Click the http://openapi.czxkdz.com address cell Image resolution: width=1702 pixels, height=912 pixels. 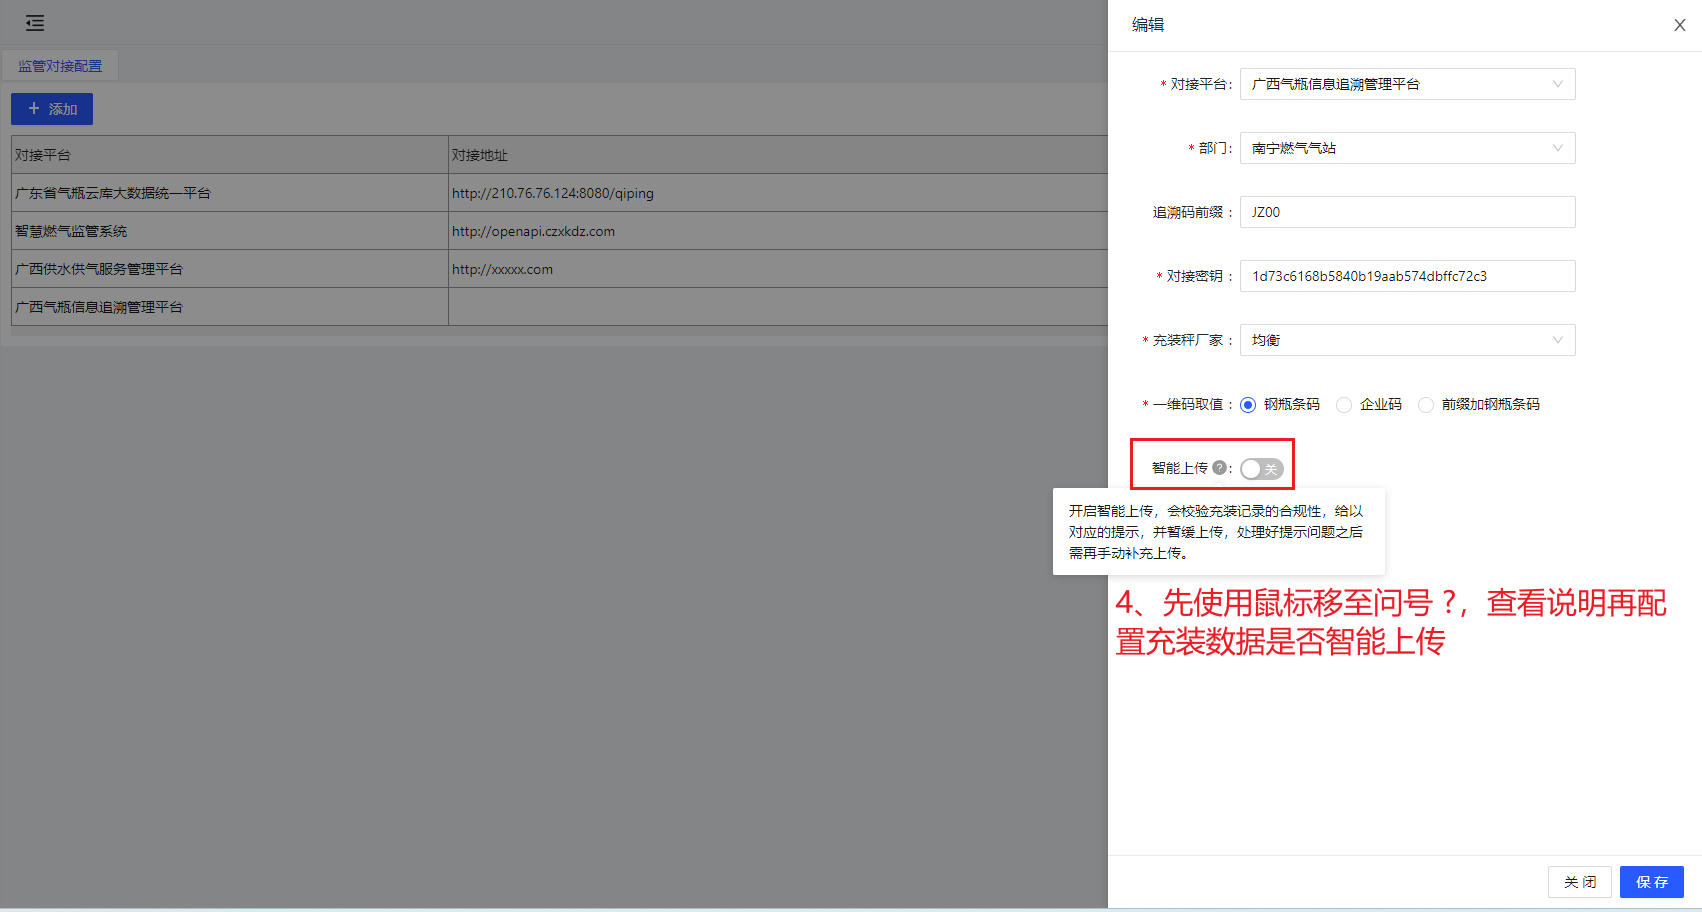pyautogui.click(x=533, y=231)
